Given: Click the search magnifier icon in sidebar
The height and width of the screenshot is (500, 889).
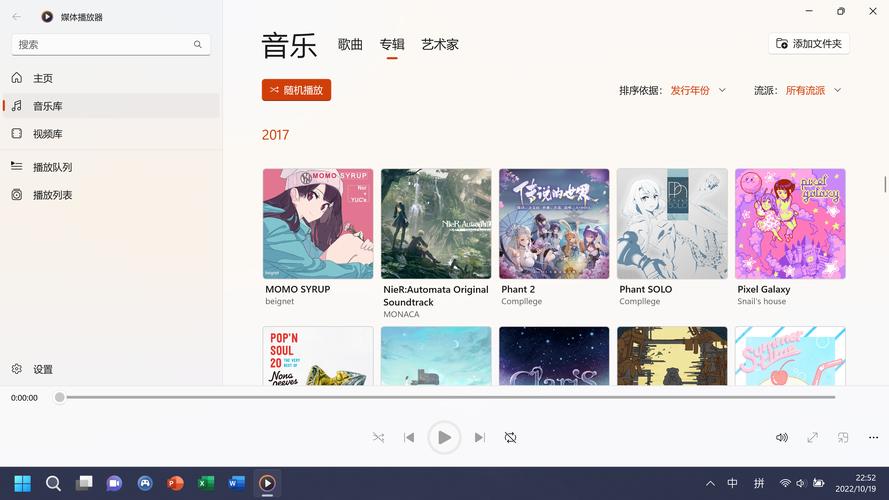Looking at the screenshot, I should pyautogui.click(x=197, y=44).
